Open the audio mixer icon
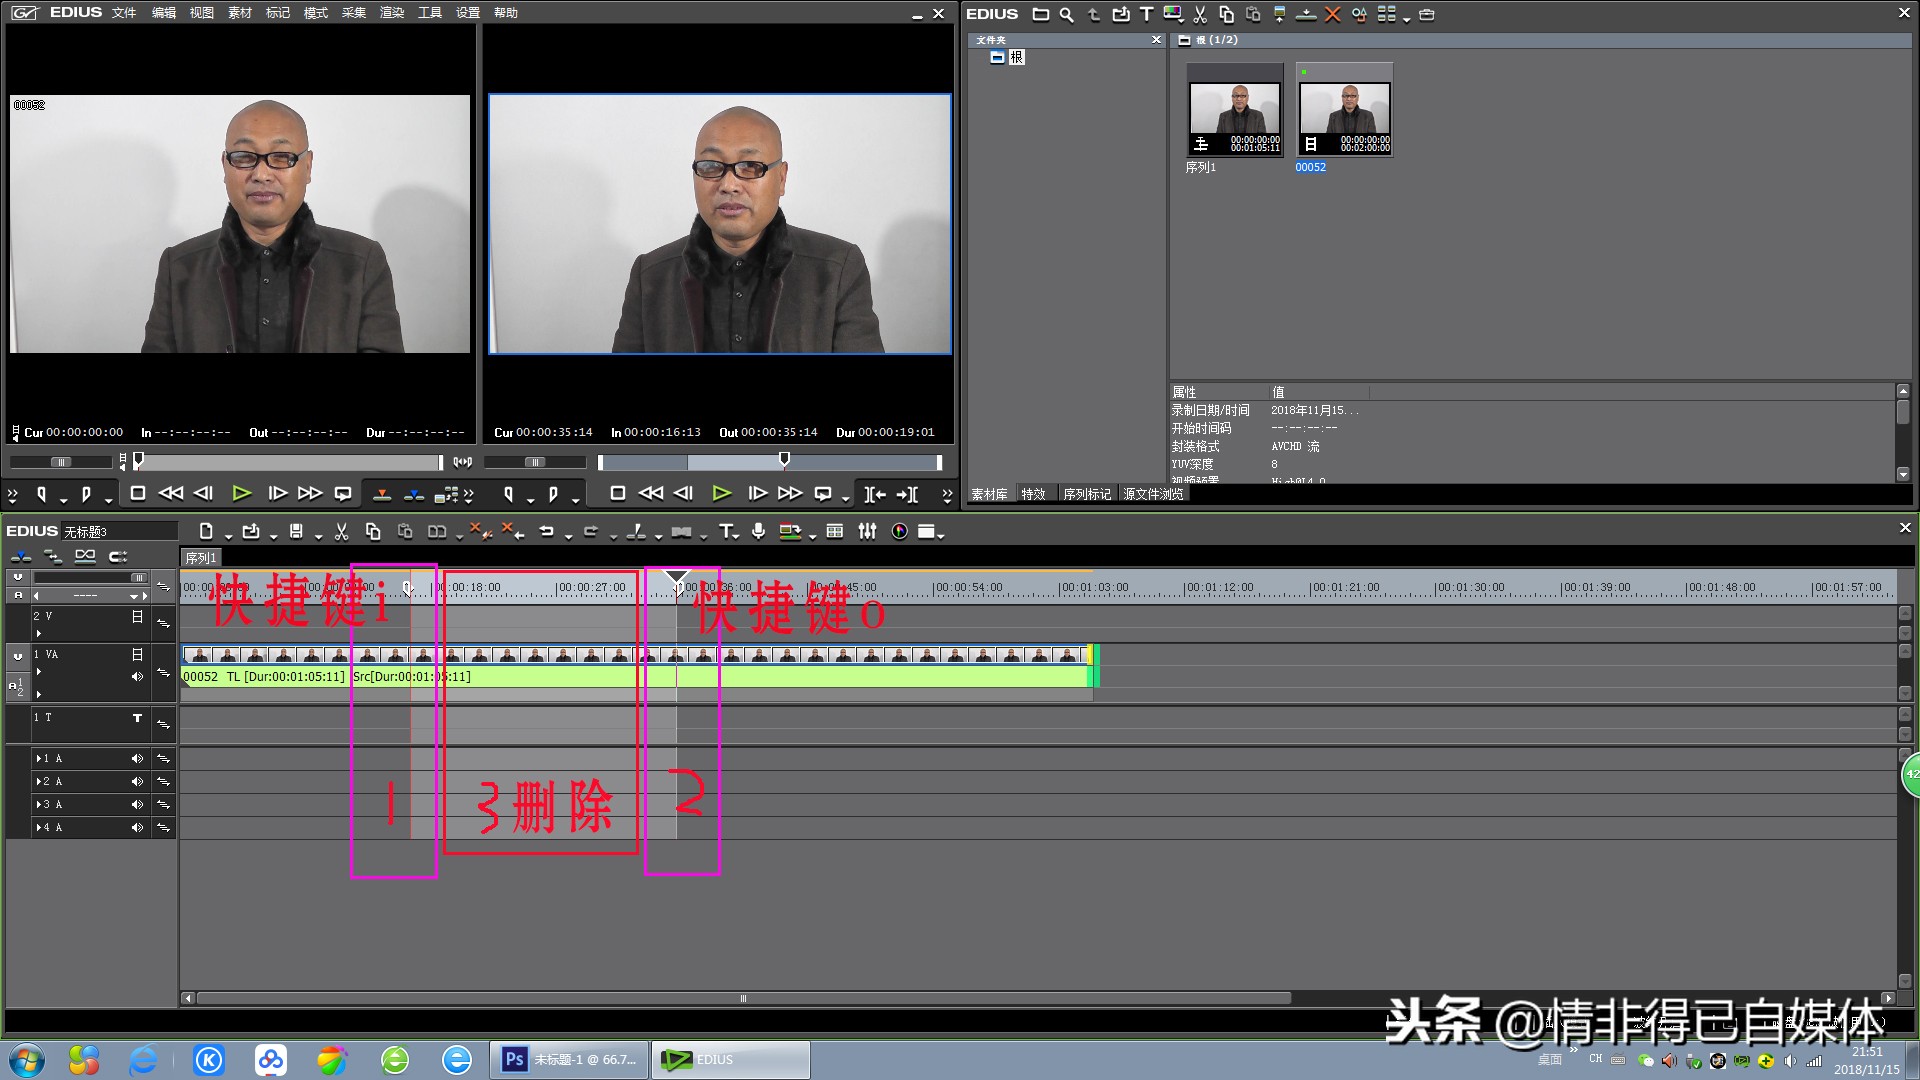This screenshot has width=1920, height=1080. [x=867, y=532]
